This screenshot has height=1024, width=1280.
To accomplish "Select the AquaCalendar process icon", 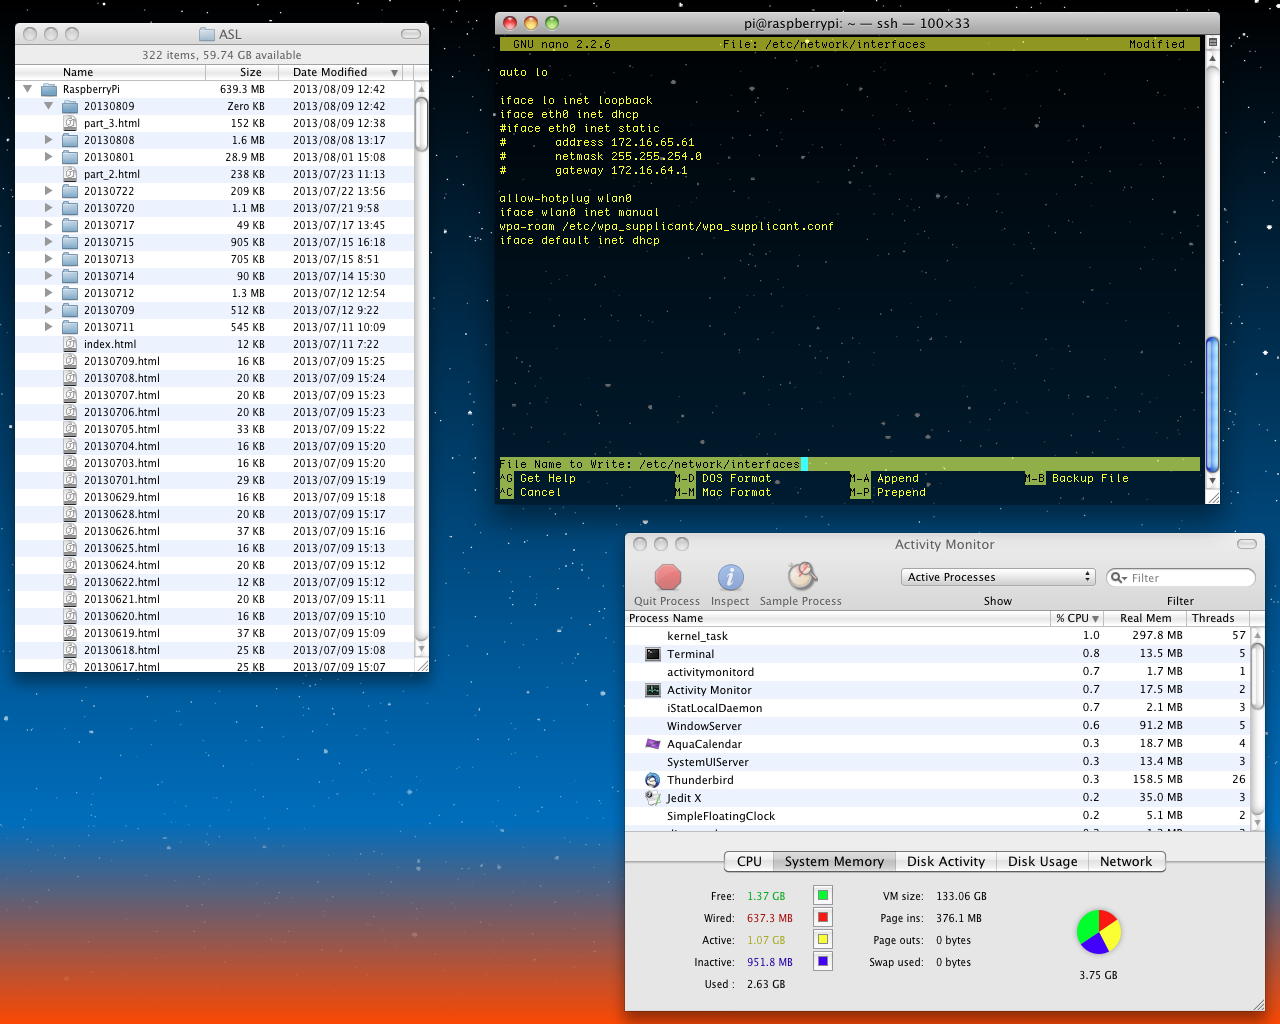I will [x=653, y=744].
